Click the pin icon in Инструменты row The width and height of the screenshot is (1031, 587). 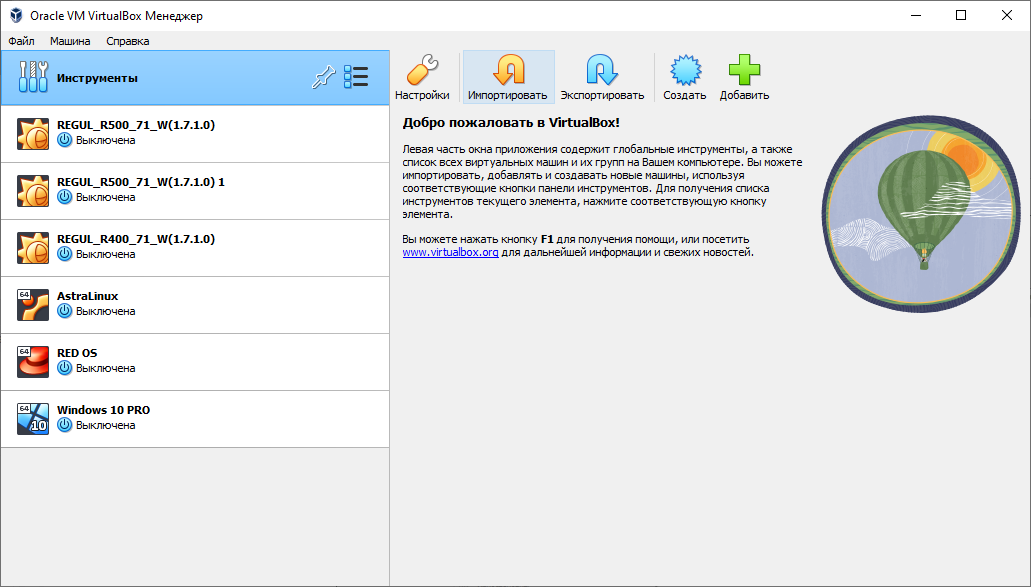[x=322, y=78]
